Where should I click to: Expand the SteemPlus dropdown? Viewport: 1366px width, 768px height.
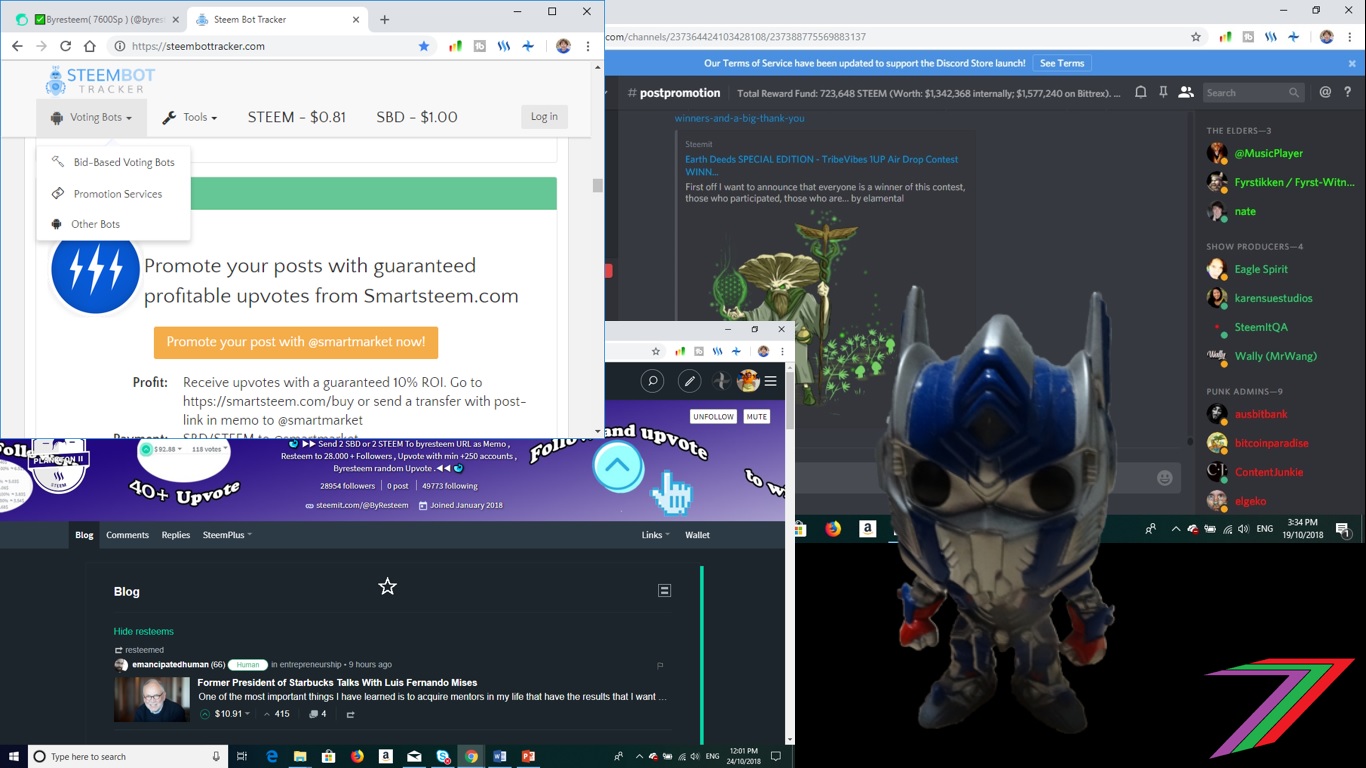pos(227,535)
